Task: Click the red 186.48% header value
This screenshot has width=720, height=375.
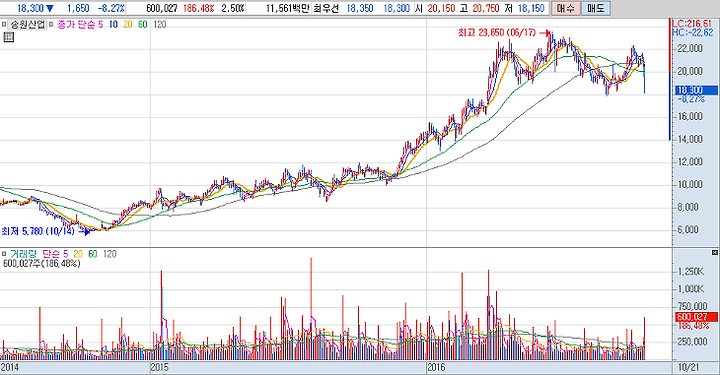Action: pos(198,8)
